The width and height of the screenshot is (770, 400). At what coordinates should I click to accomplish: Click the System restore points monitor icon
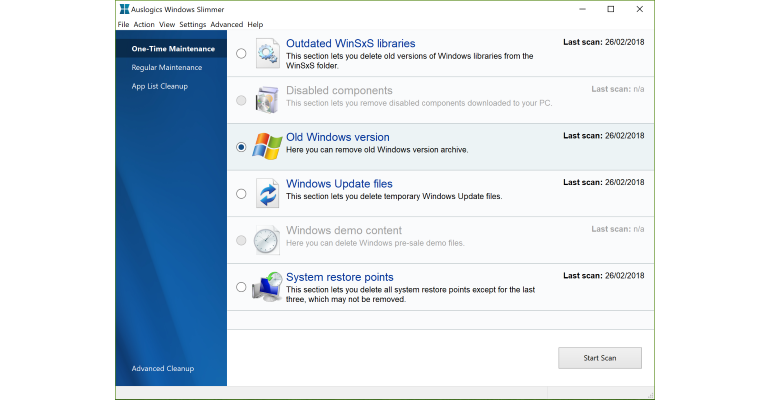pos(267,287)
